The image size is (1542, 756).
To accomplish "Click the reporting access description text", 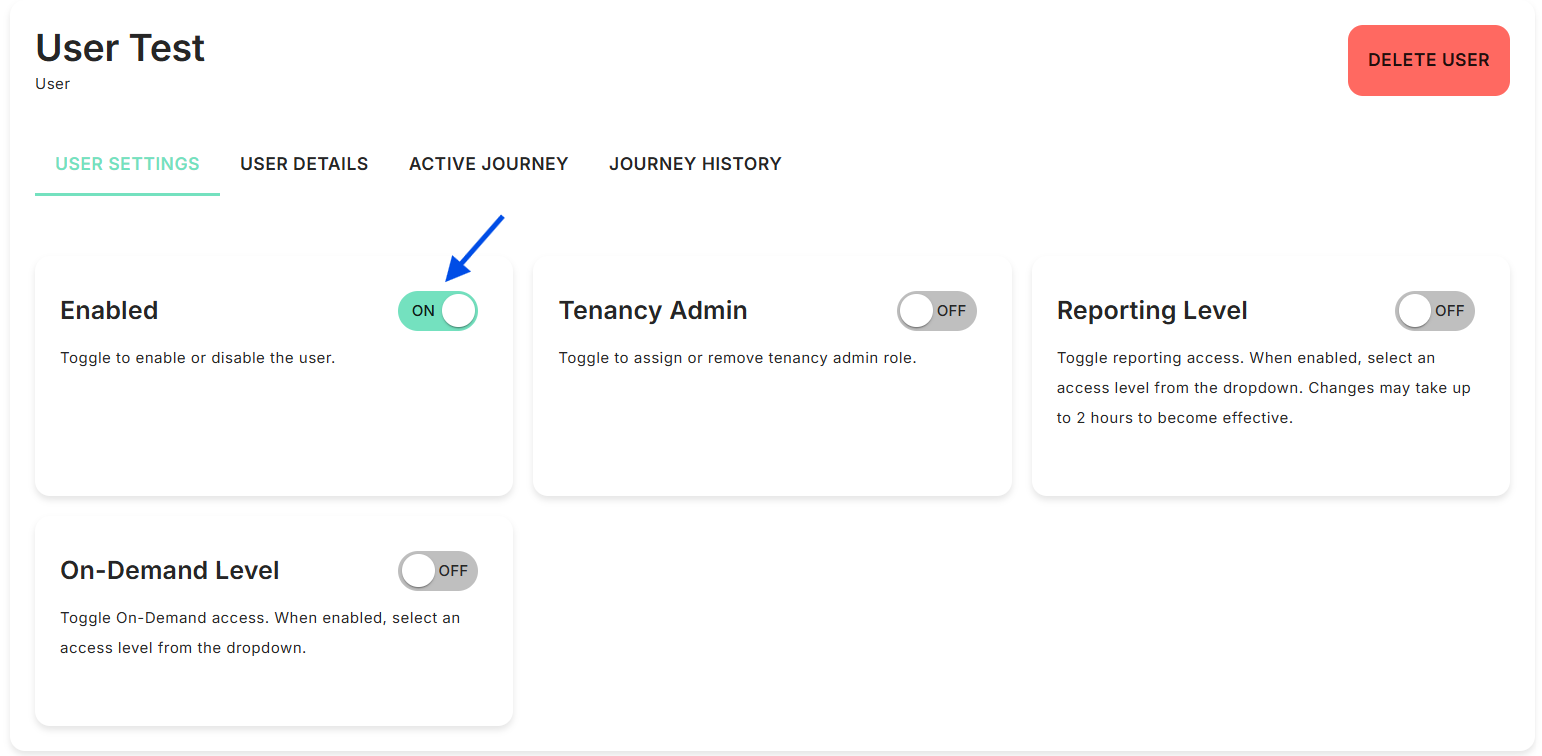I will click(1263, 388).
